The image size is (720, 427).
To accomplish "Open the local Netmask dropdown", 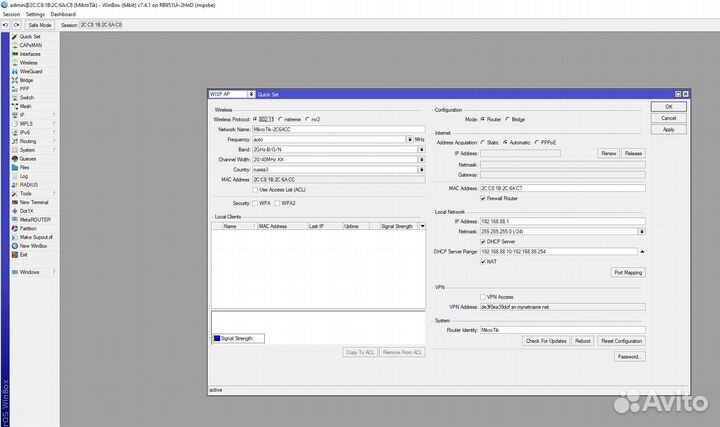I will pos(642,231).
